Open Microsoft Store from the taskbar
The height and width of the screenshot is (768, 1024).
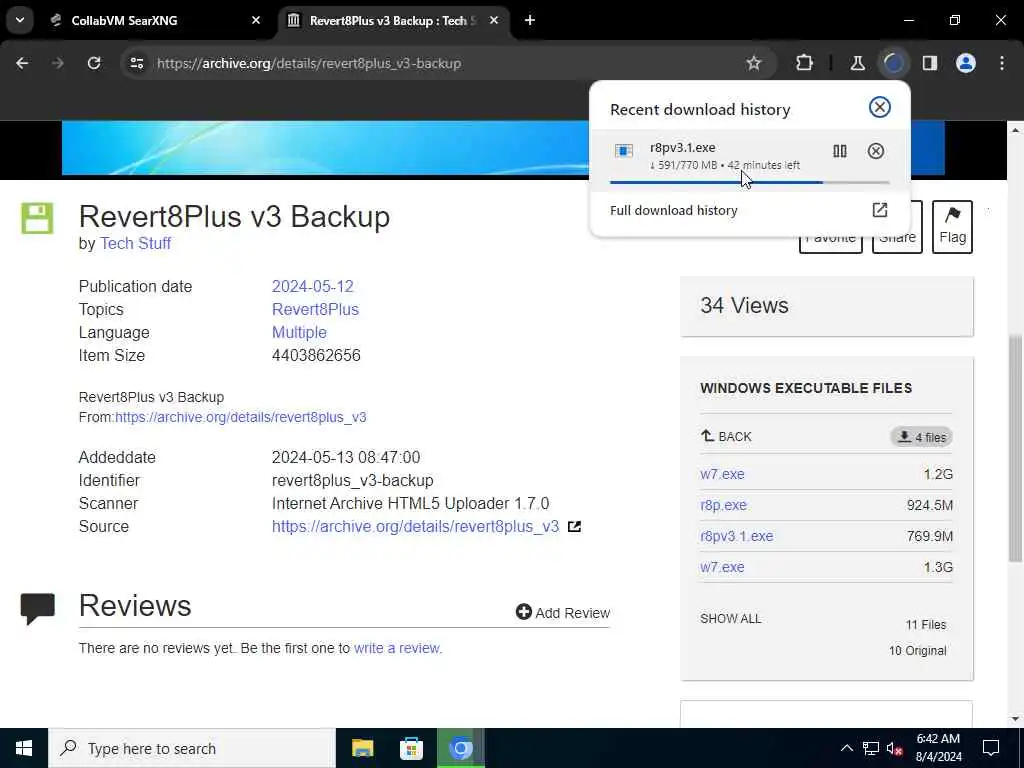(x=411, y=748)
